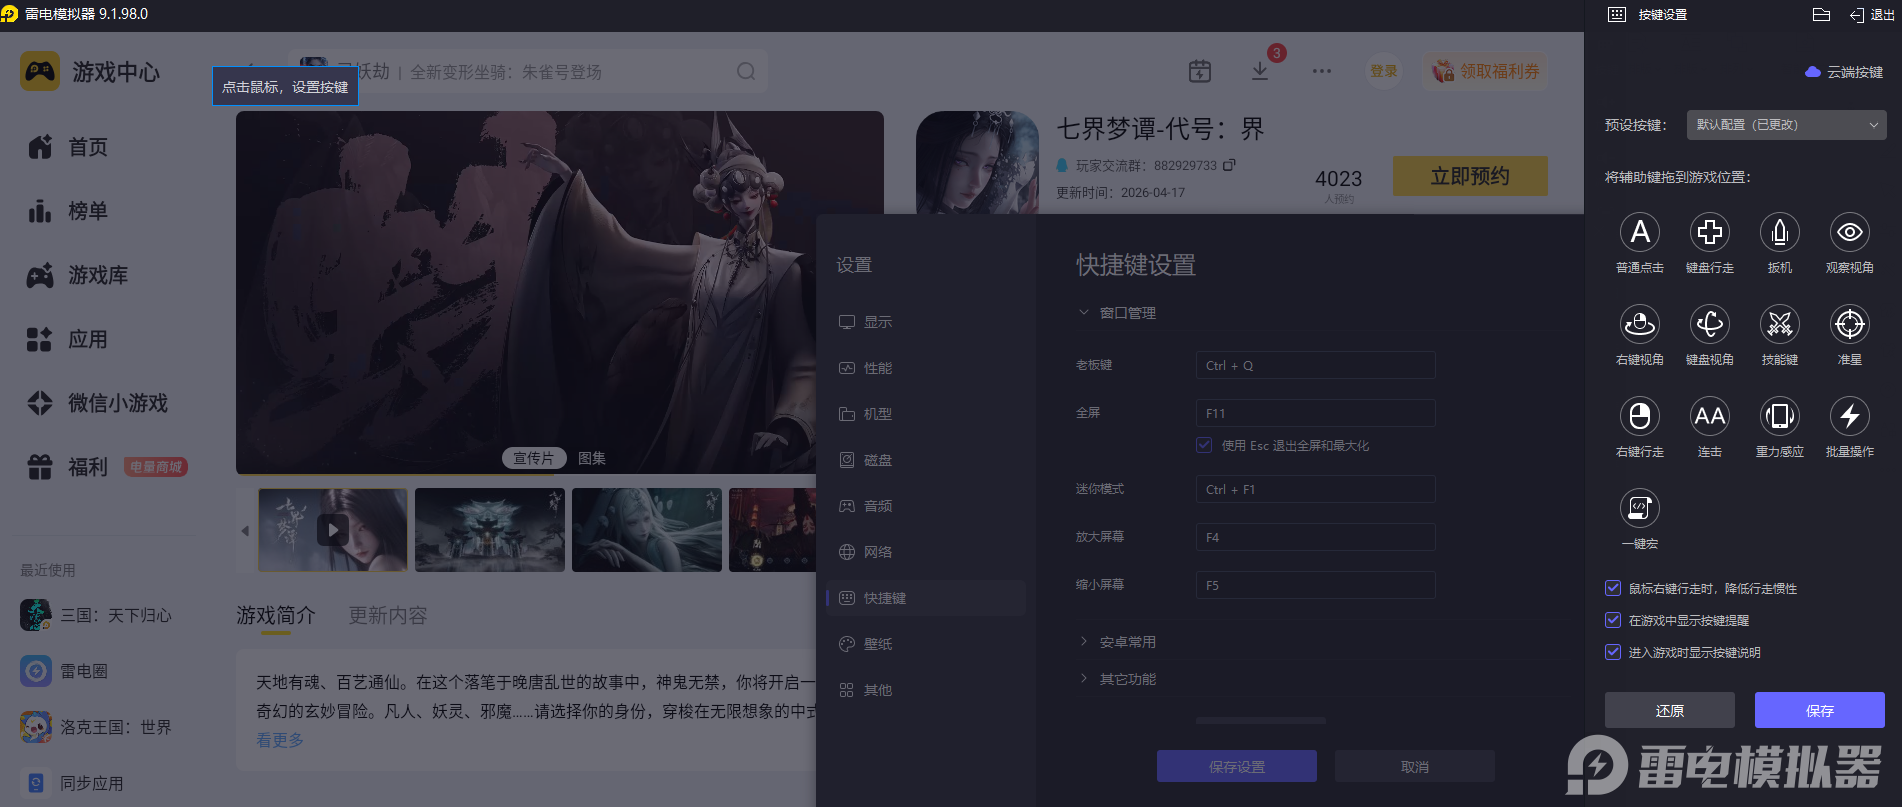Select the 观察视角 eye view tool
Viewport: 1902px width, 807px height.
pos(1850,232)
